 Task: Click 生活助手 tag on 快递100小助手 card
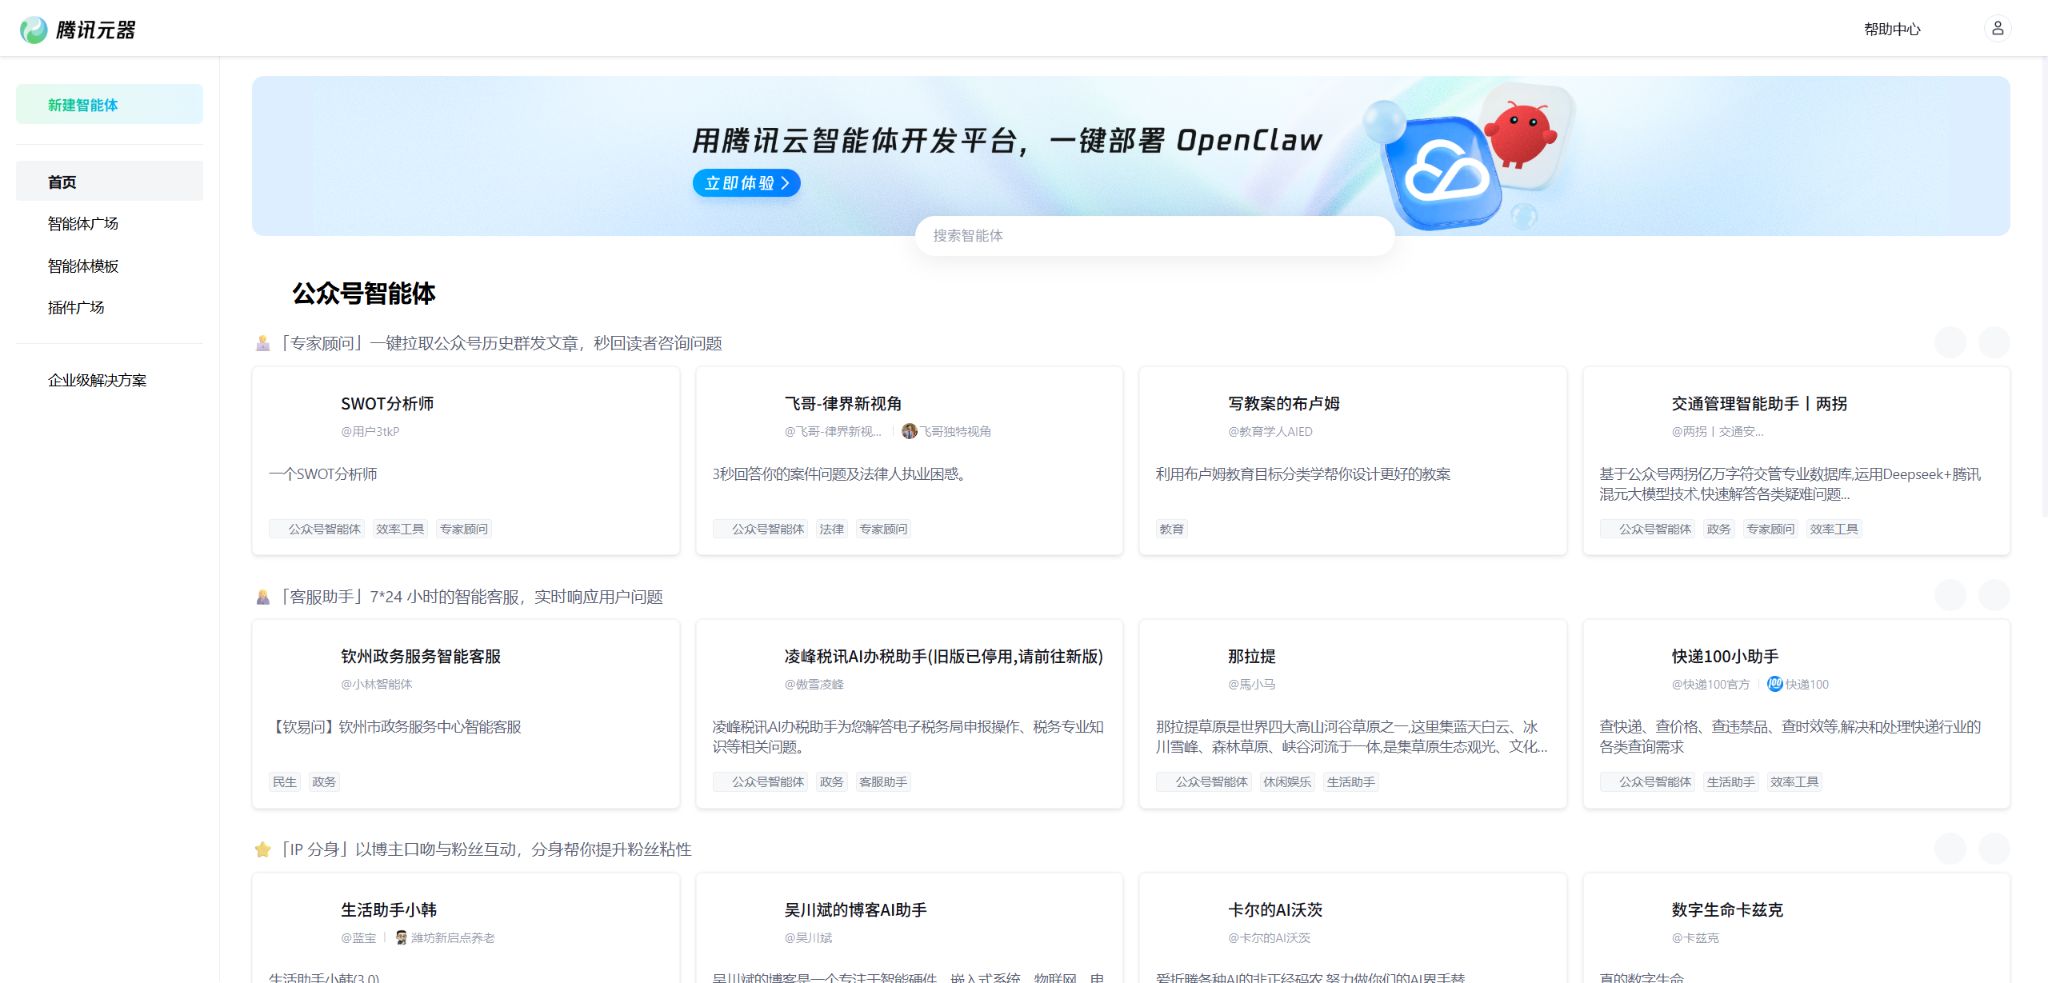(1731, 782)
